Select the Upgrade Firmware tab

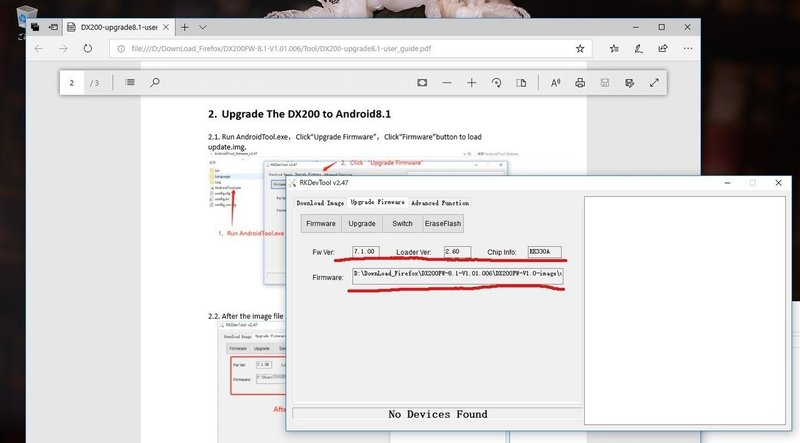click(x=378, y=202)
